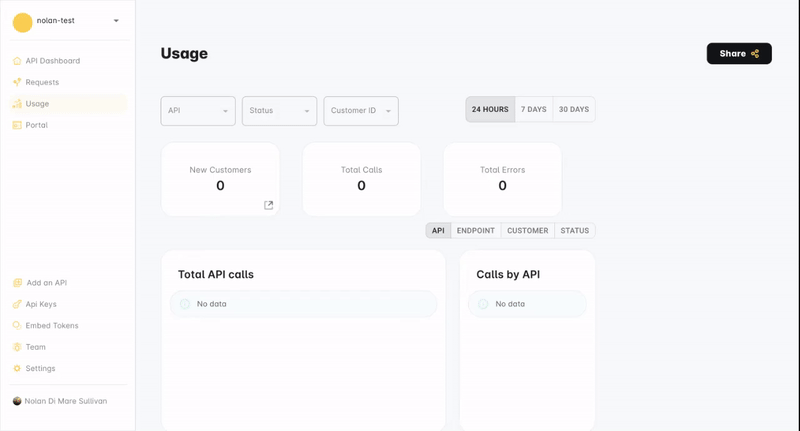The image size is (800, 431).
Task: Click the Team icon in sidebar
Action: tap(17, 347)
